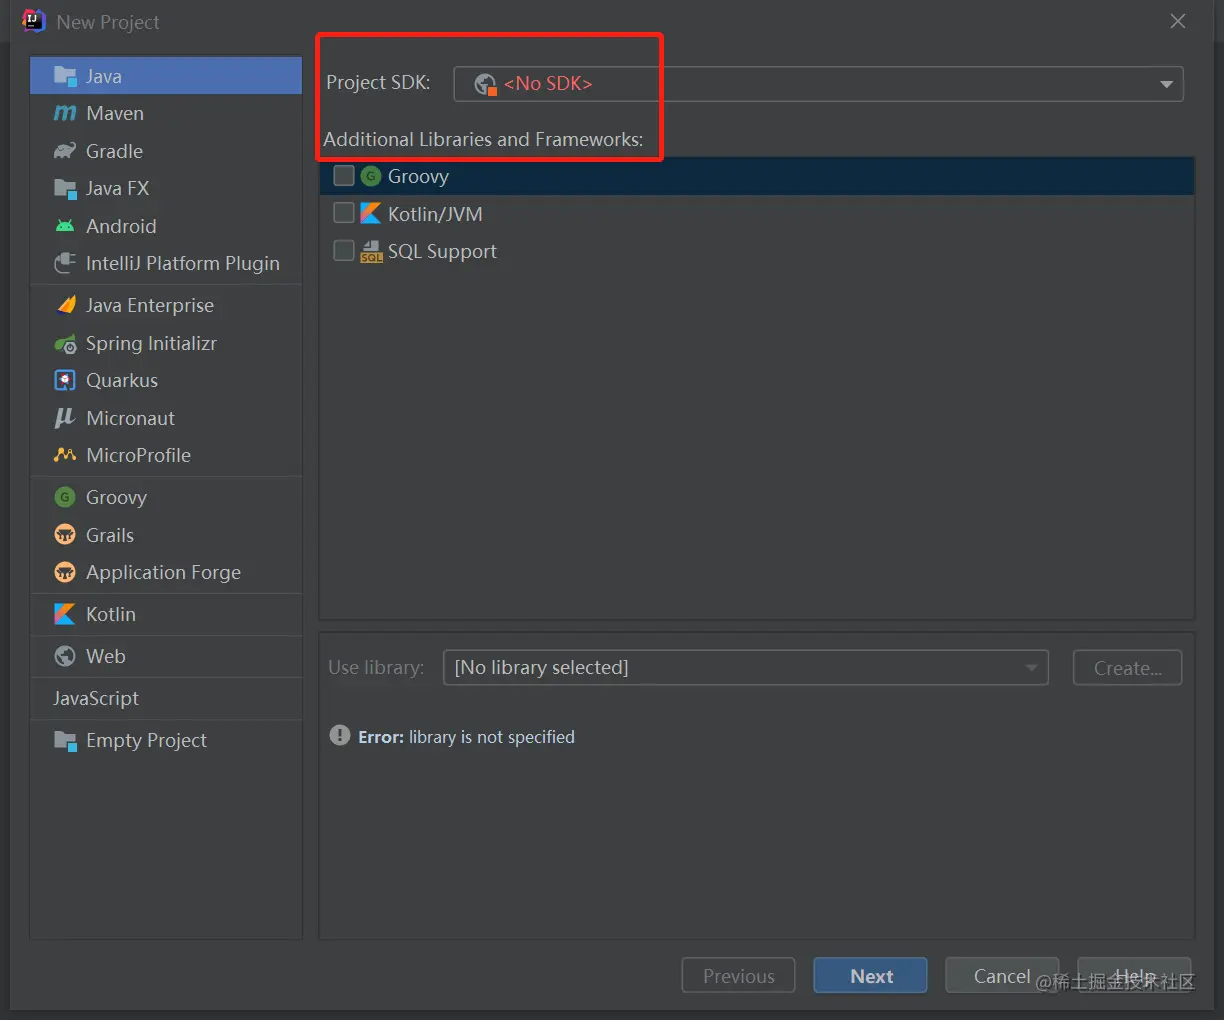
Task: Select Empty Project option
Action: pos(166,741)
